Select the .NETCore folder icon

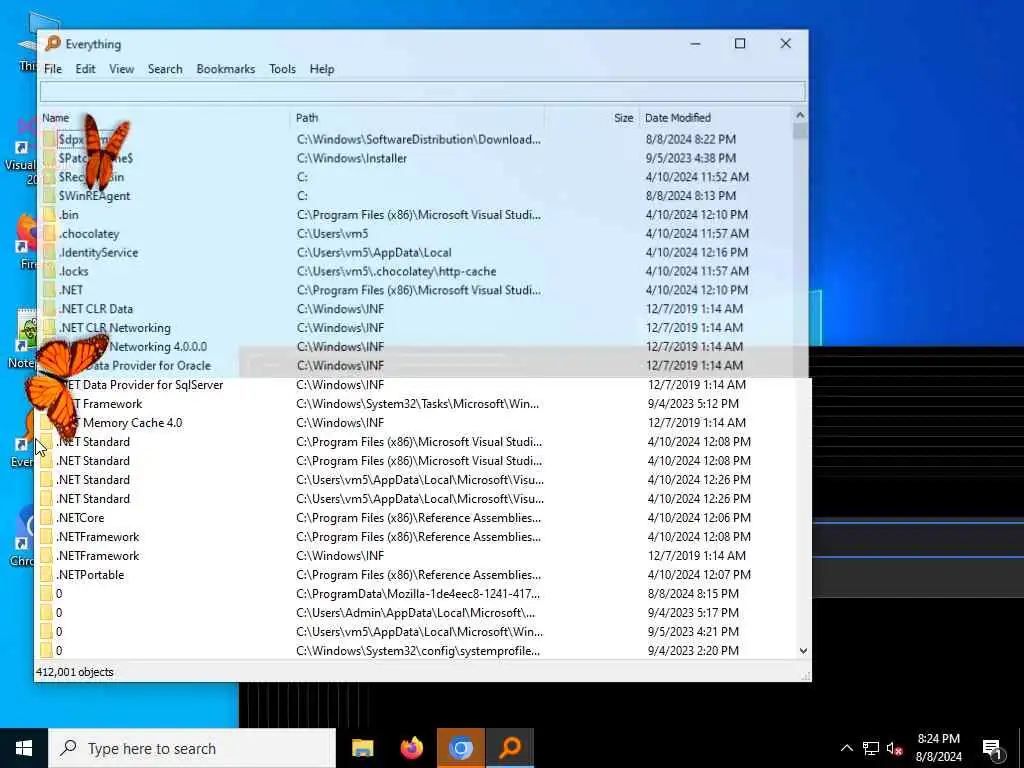coord(46,518)
